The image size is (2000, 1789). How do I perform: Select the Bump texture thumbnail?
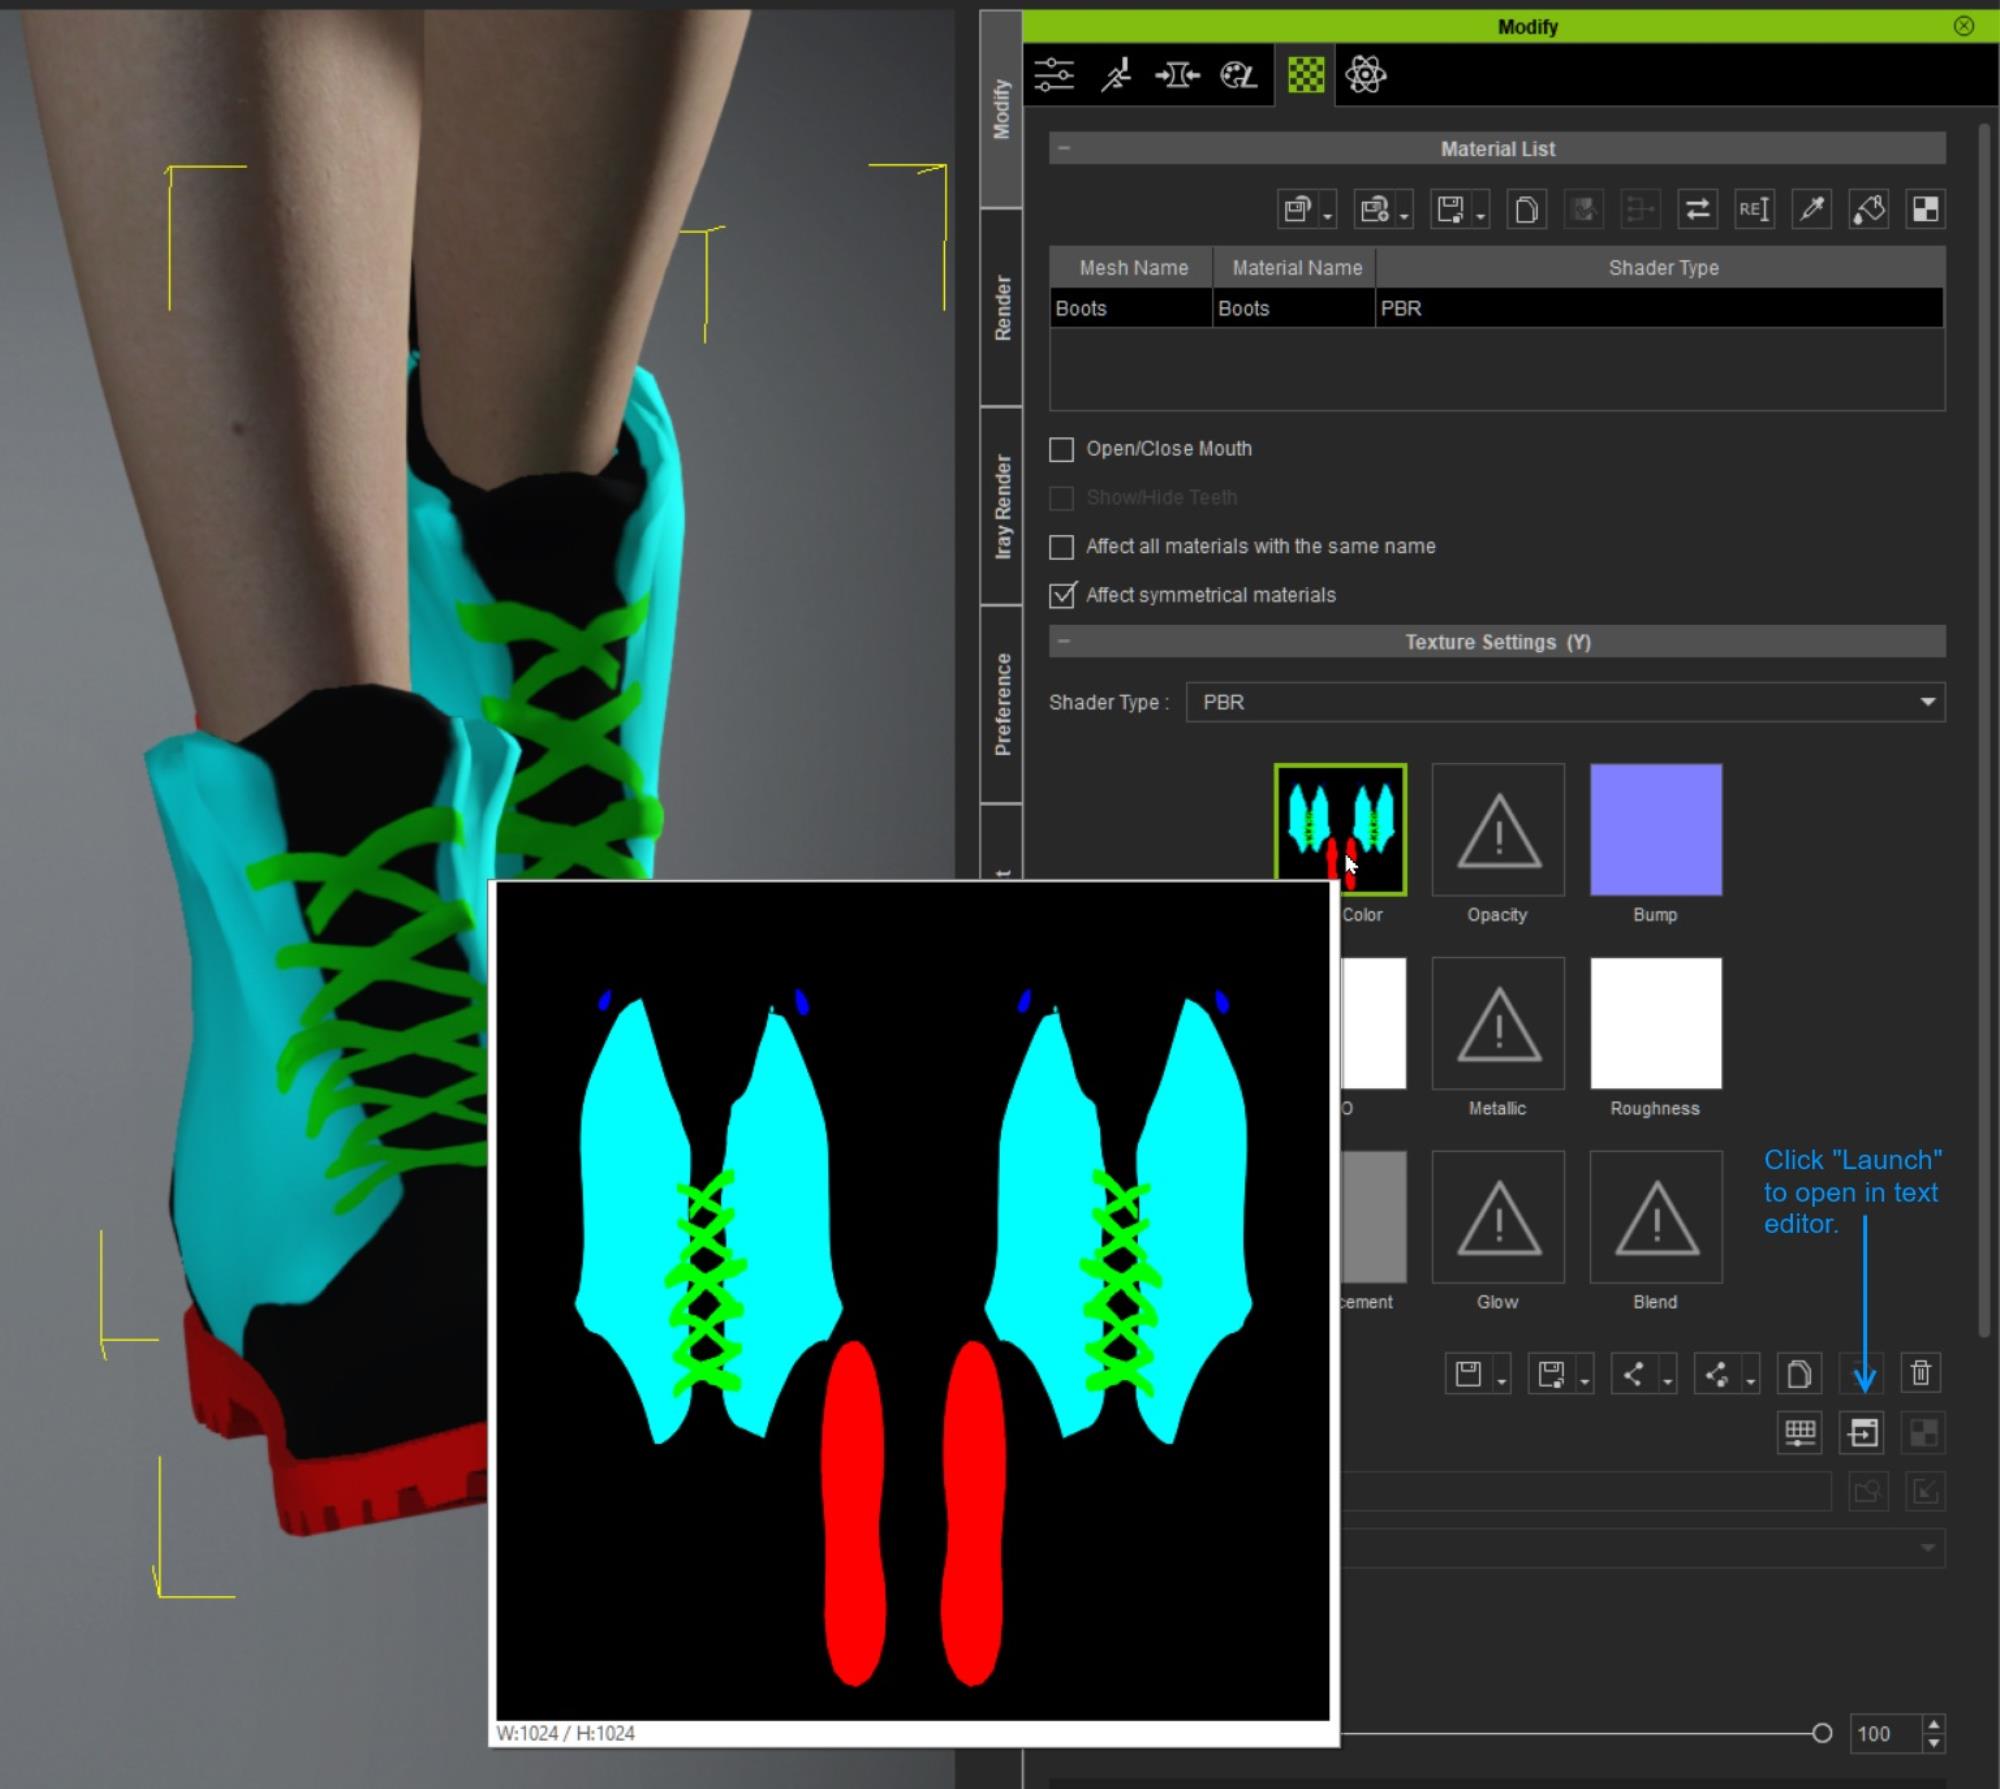(1656, 829)
